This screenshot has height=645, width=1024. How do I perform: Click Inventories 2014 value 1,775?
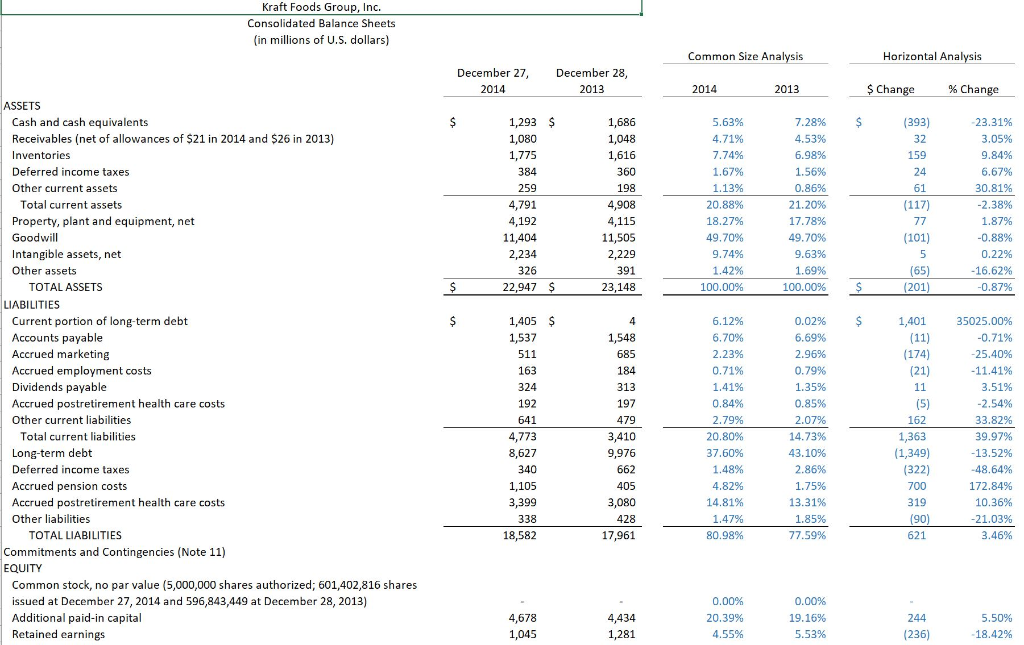coord(522,155)
